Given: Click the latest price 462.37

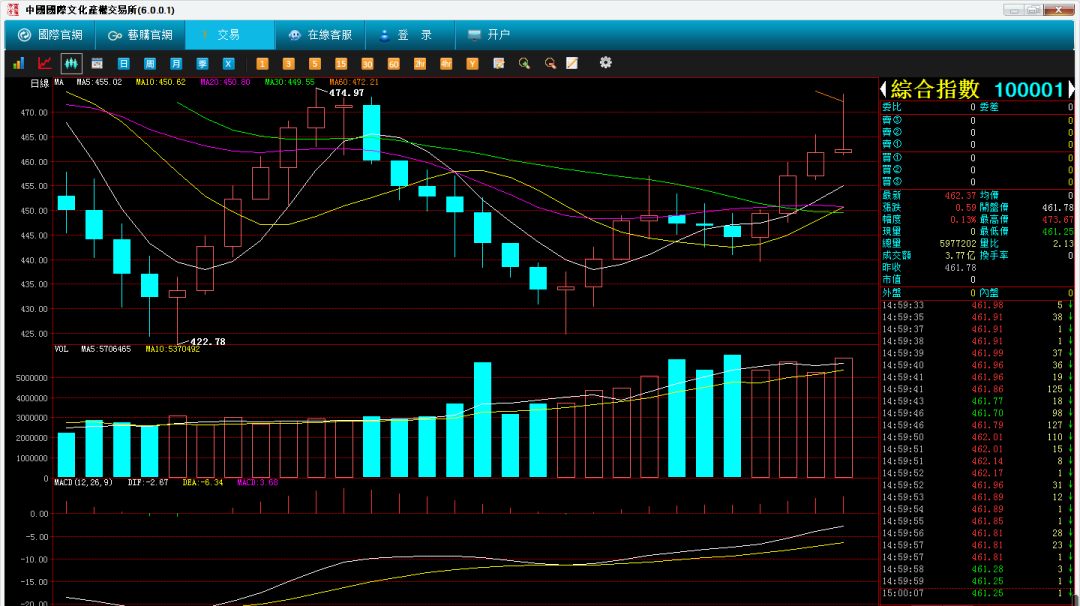Looking at the screenshot, I should [960, 196].
